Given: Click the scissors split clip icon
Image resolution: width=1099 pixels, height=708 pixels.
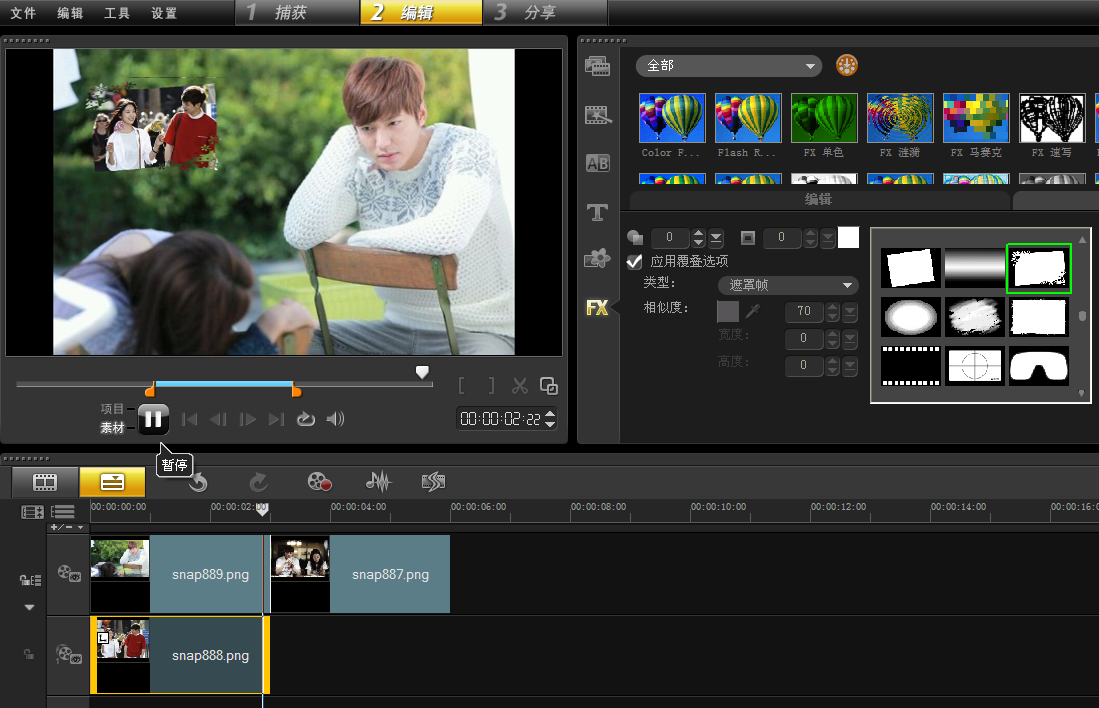Looking at the screenshot, I should coord(519,385).
